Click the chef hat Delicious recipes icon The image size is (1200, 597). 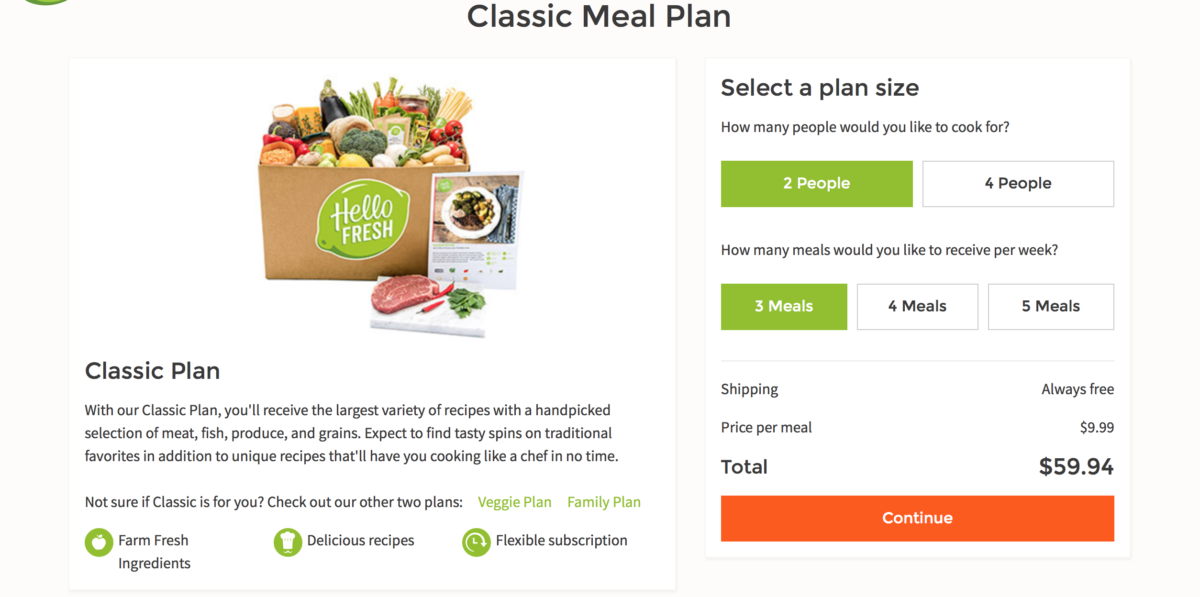click(x=287, y=542)
